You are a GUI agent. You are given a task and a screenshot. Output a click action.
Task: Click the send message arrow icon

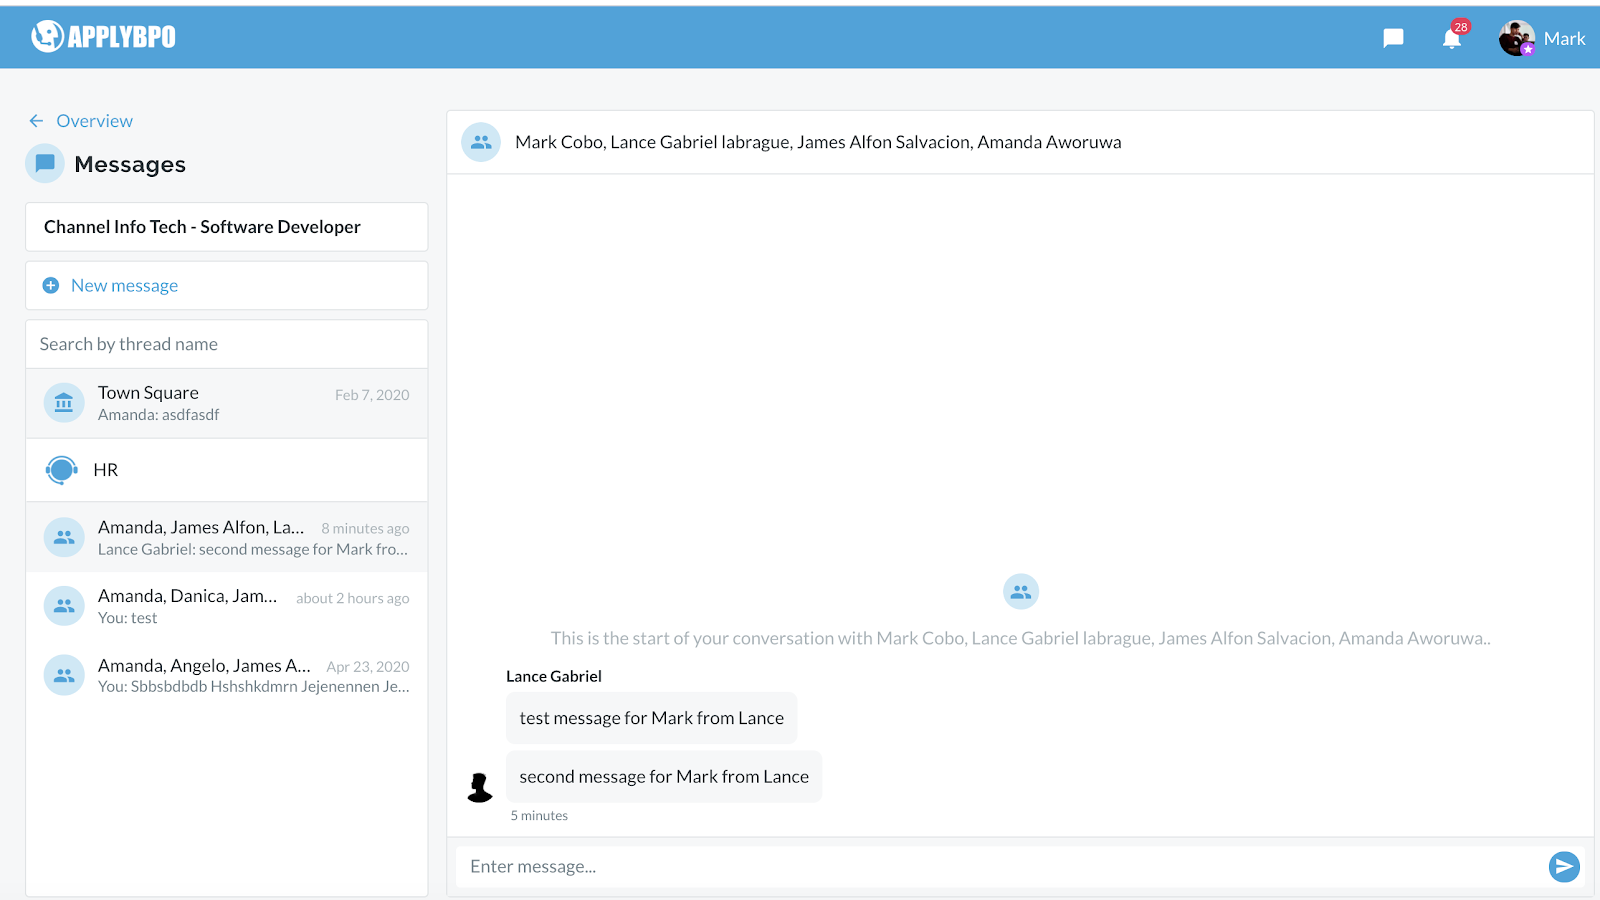(x=1564, y=867)
